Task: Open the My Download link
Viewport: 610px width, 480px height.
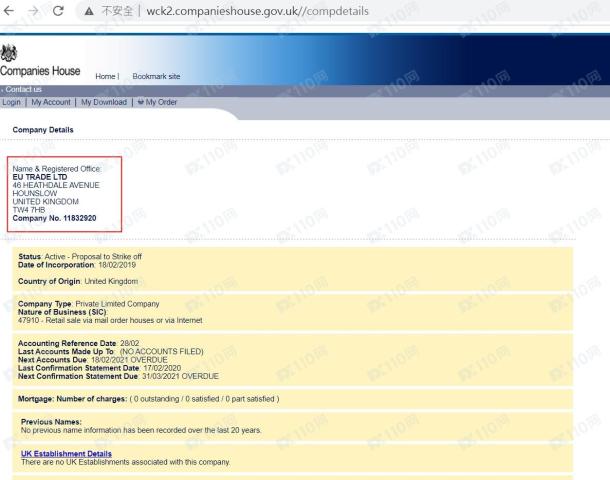Action: tap(104, 102)
